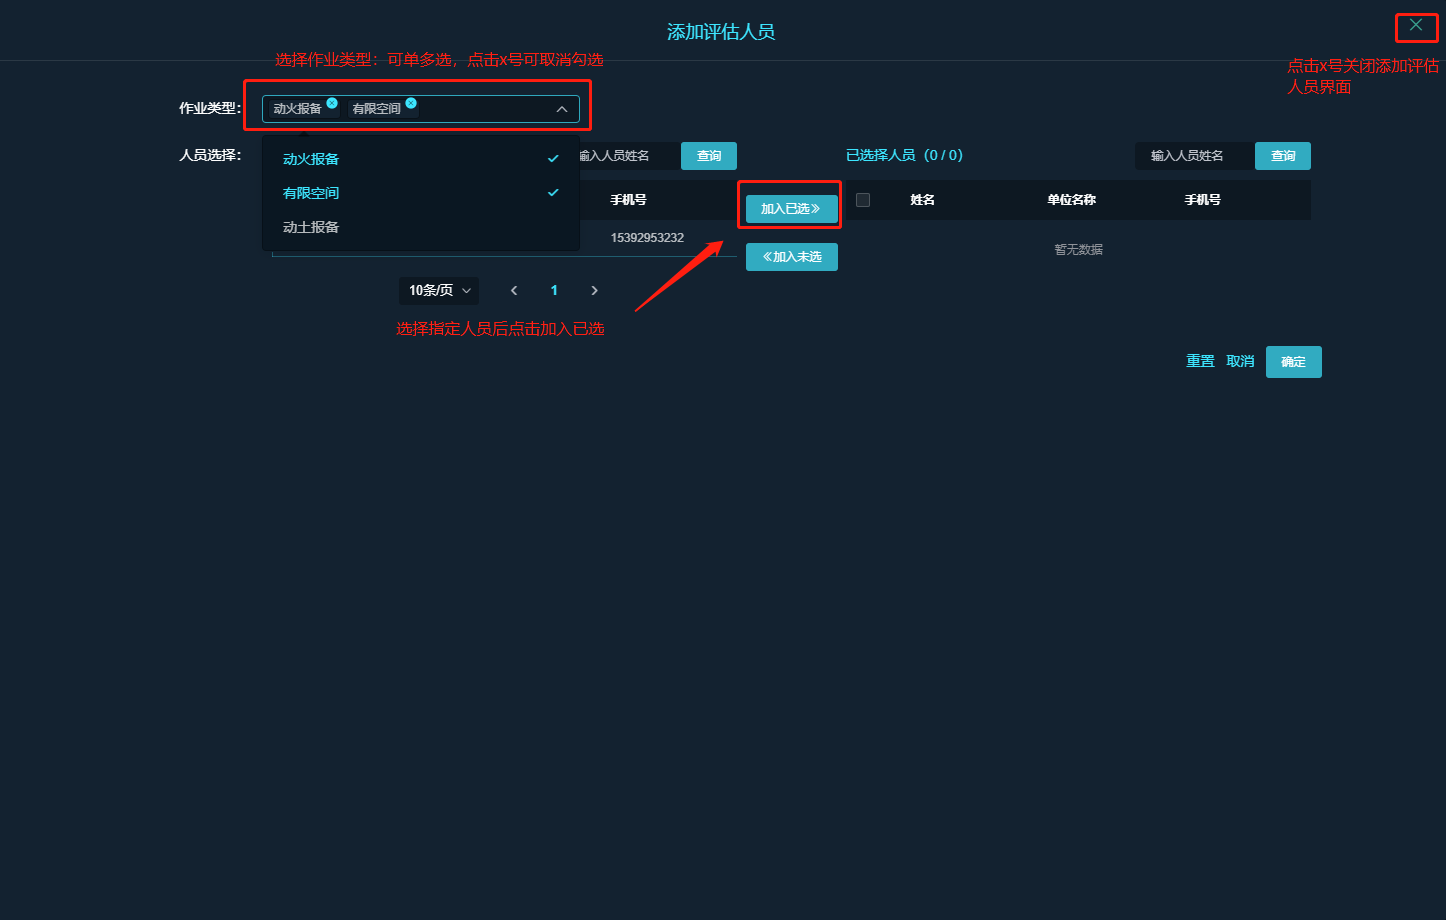Viewport: 1446px width, 920px height.
Task: Tick the select-all checkbox in 已选择人员 table
Action: point(863,200)
